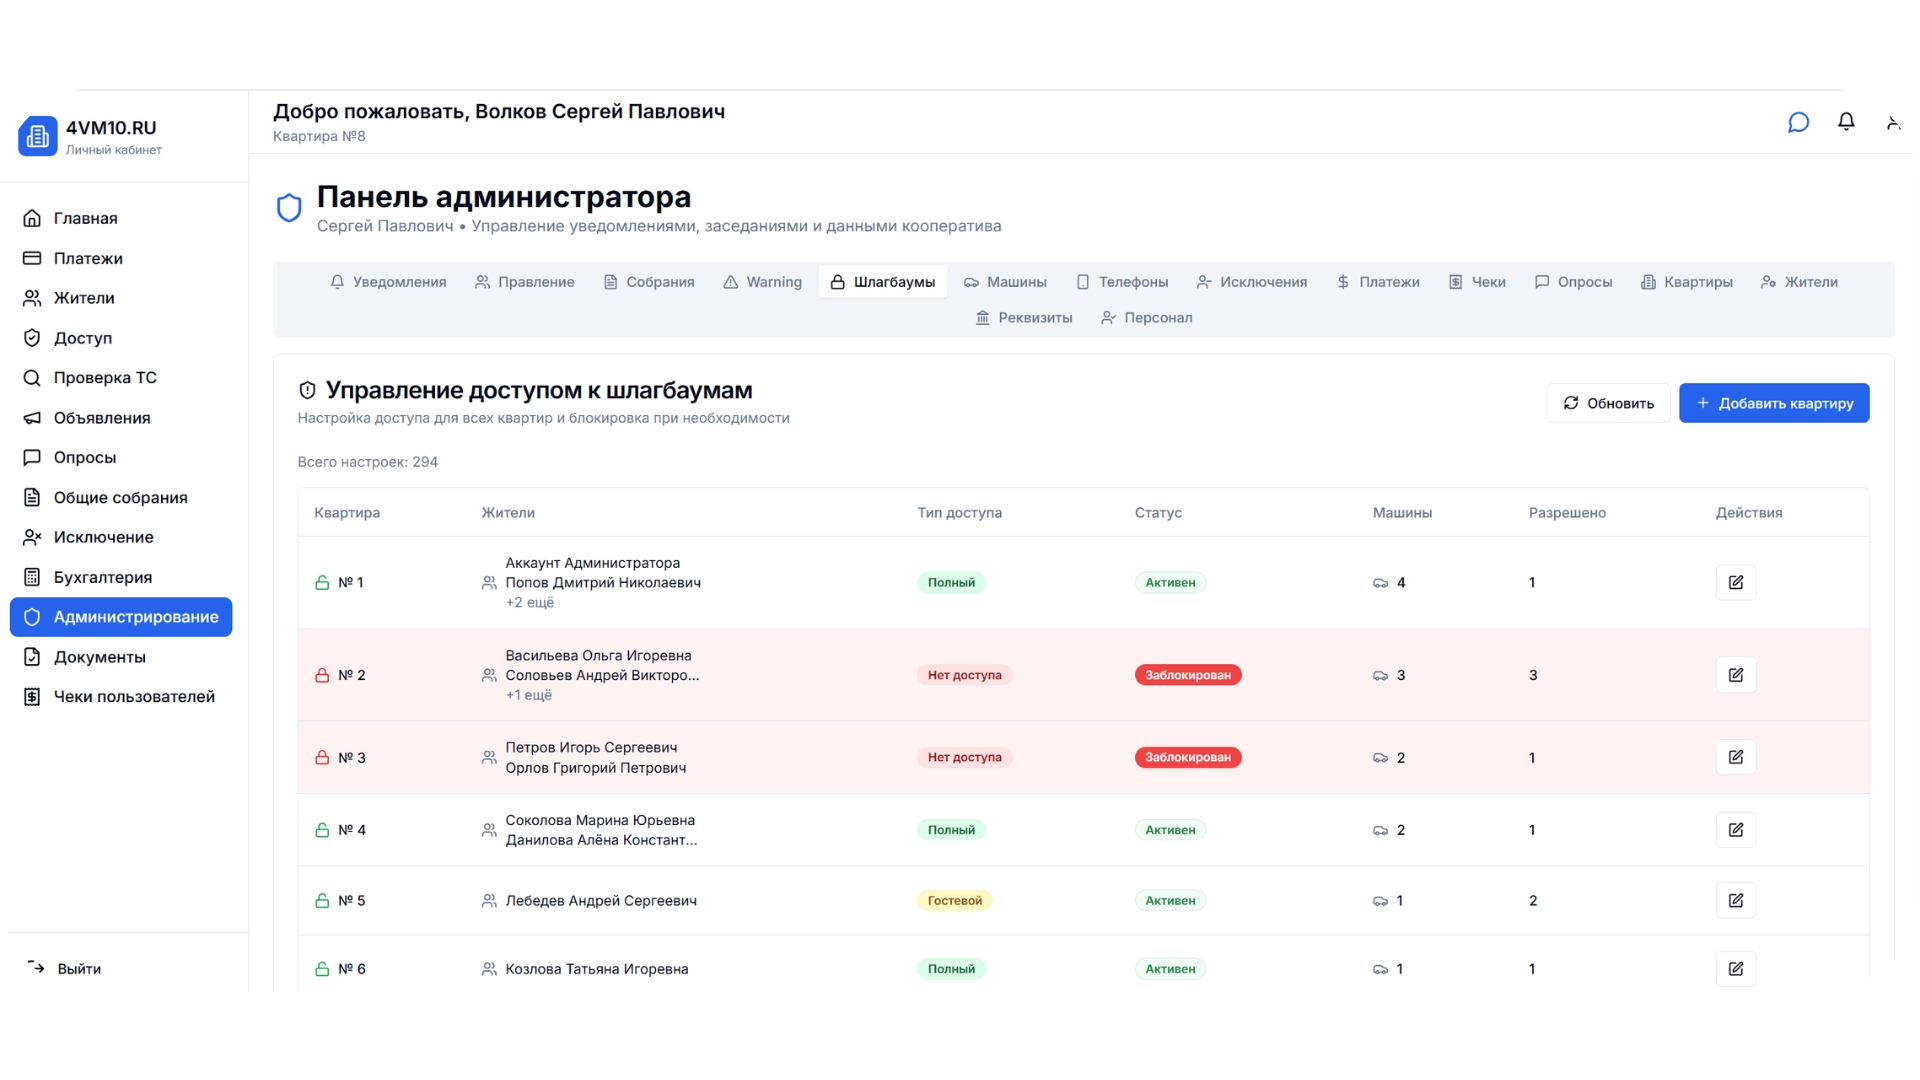Click the refresh icon inside Обновить button
The width and height of the screenshot is (1920, 1080).
pos(1572,403)
